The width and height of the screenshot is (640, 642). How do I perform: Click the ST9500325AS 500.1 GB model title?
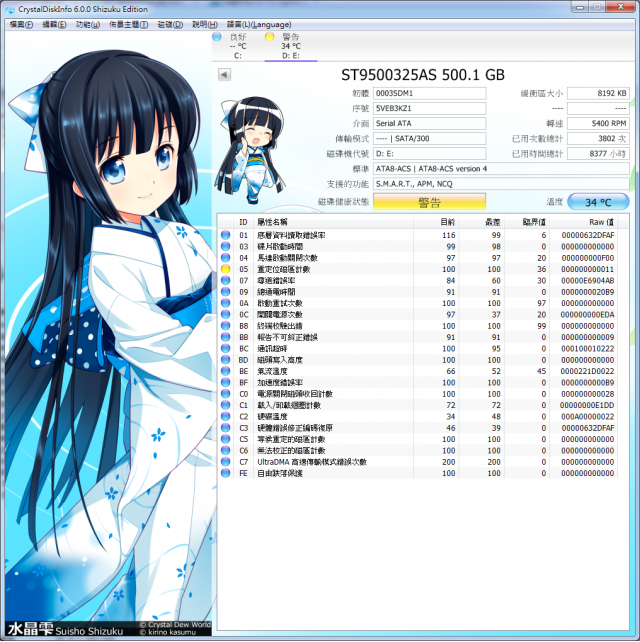click(x=423, y=75)
